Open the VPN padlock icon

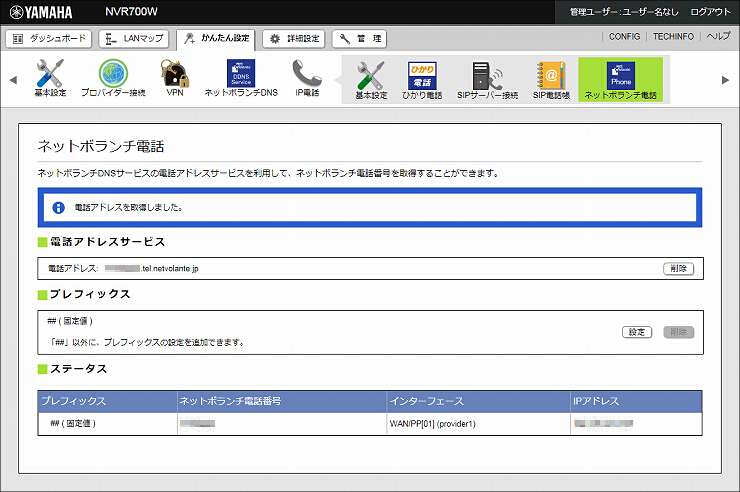click(x=175, y=78)
